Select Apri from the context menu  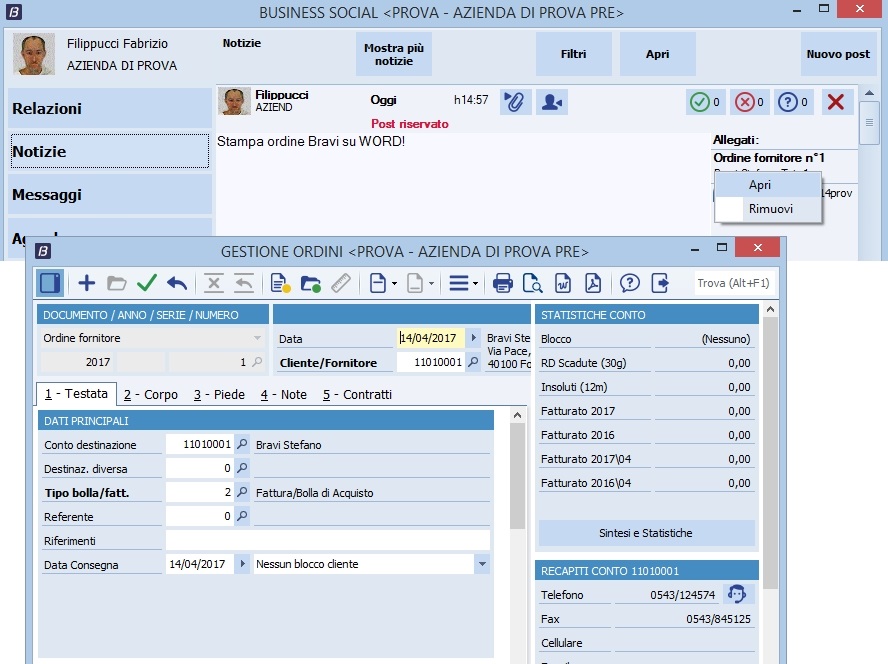point(760,185)
